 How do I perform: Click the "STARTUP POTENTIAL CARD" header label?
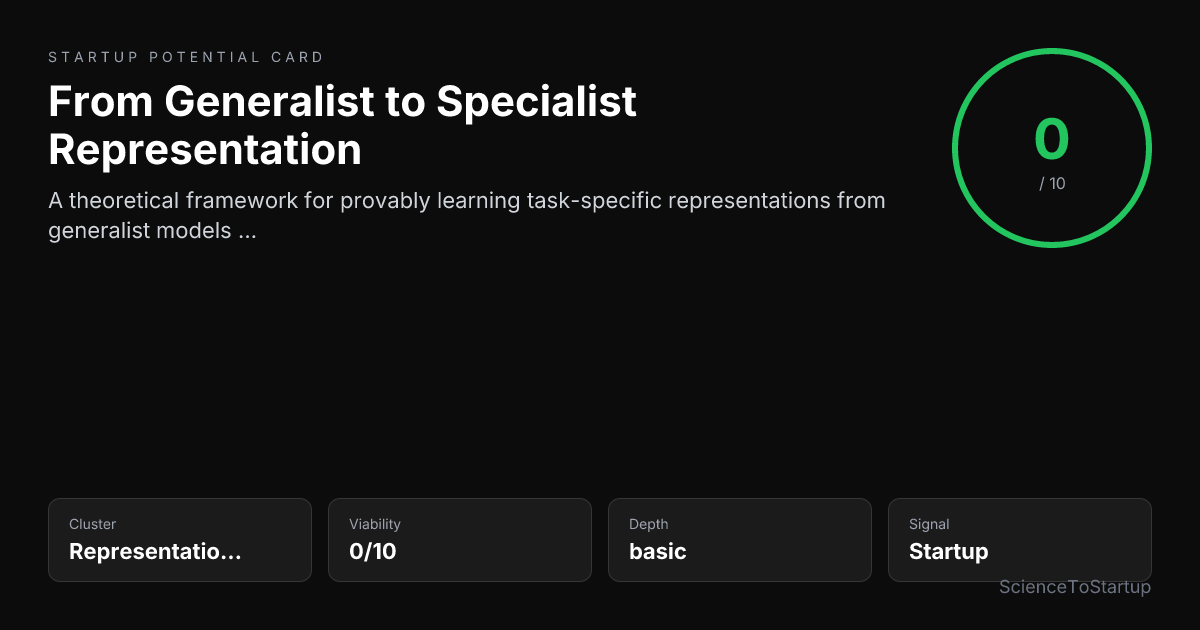pos(186,57)
